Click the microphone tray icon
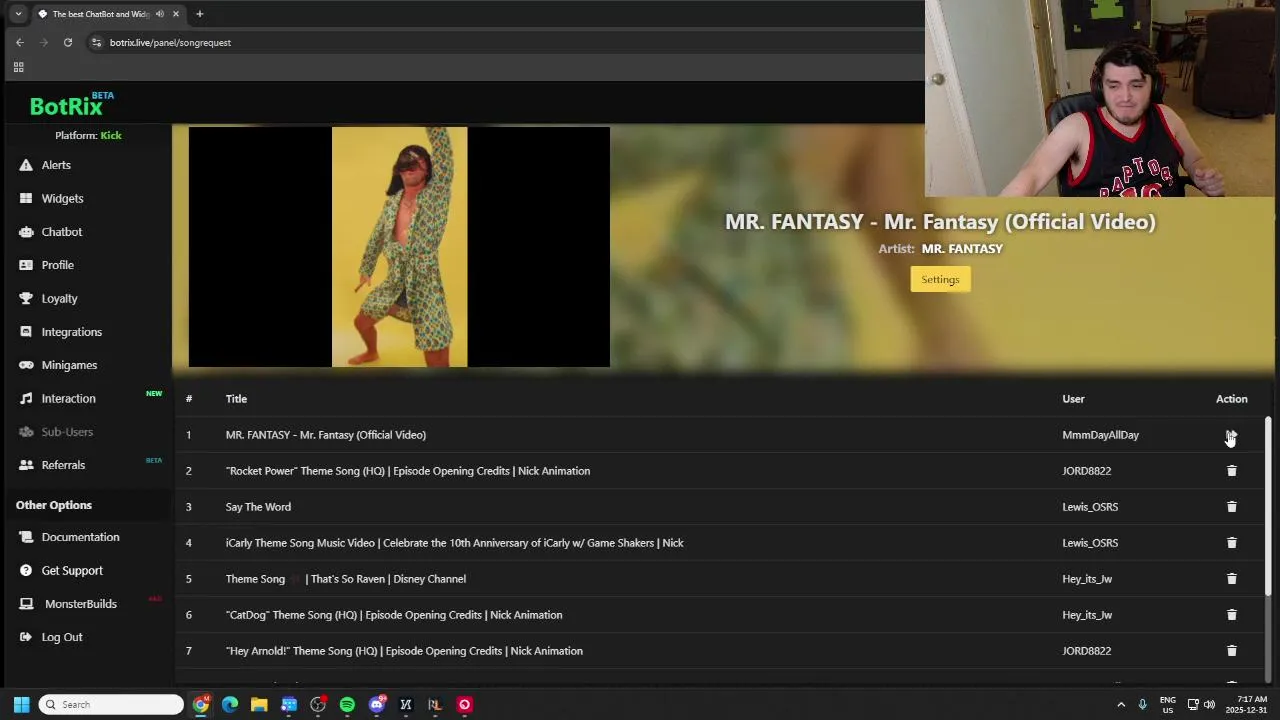This screenshot has height=720, width=1280. click(1142, 704)
